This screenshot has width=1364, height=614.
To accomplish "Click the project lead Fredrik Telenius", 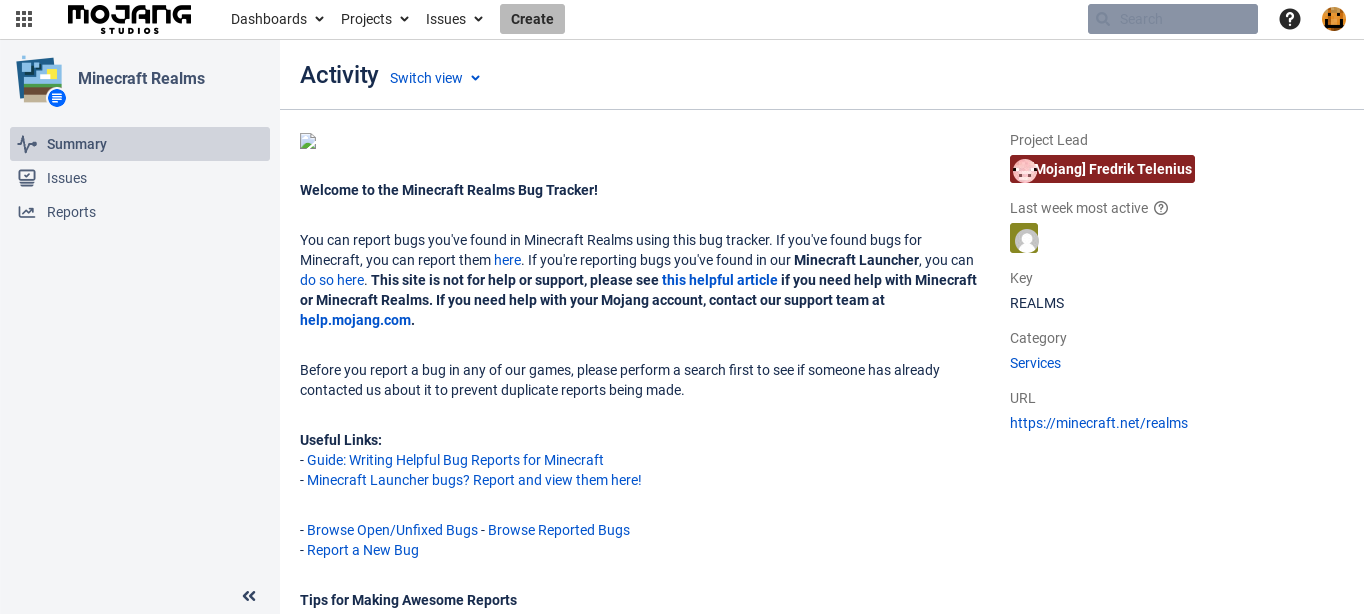I will pos(1102,169).
